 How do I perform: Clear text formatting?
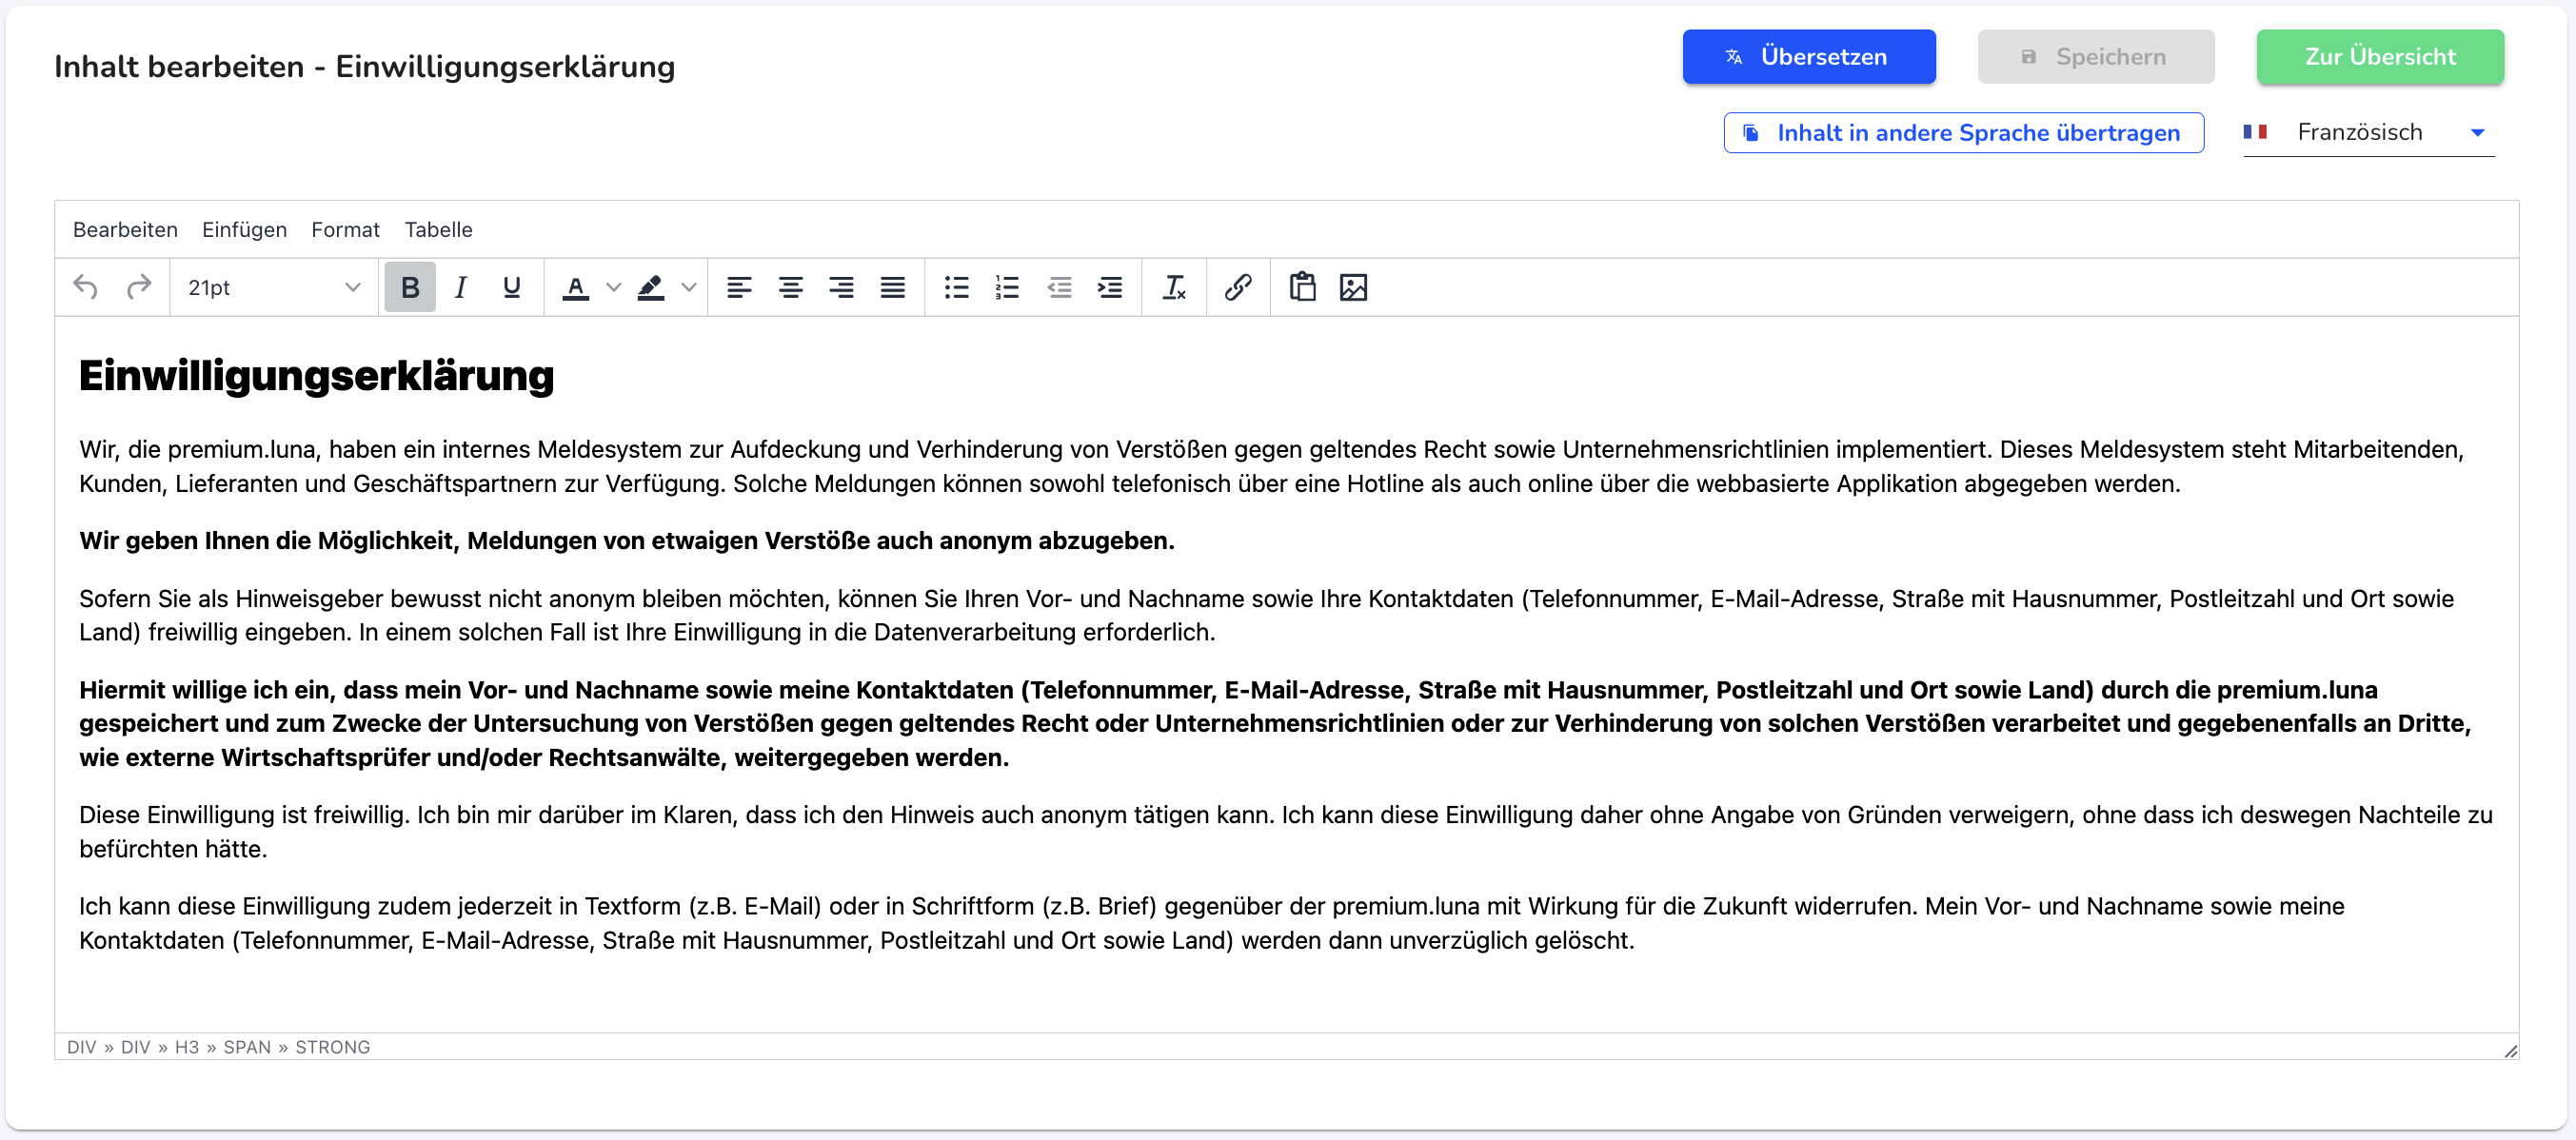(x=1174, y=288)
